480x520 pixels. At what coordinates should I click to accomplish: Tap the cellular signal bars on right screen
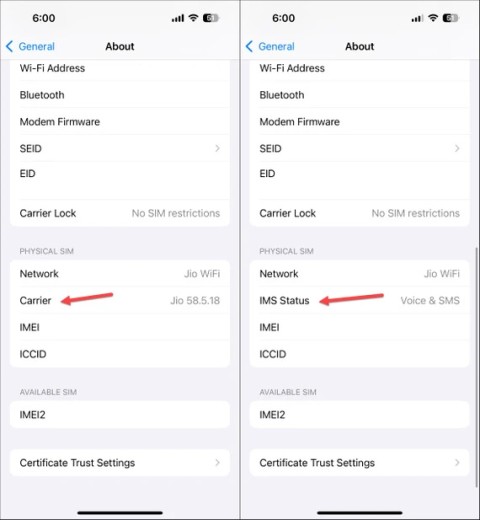(x=417, y=18)
